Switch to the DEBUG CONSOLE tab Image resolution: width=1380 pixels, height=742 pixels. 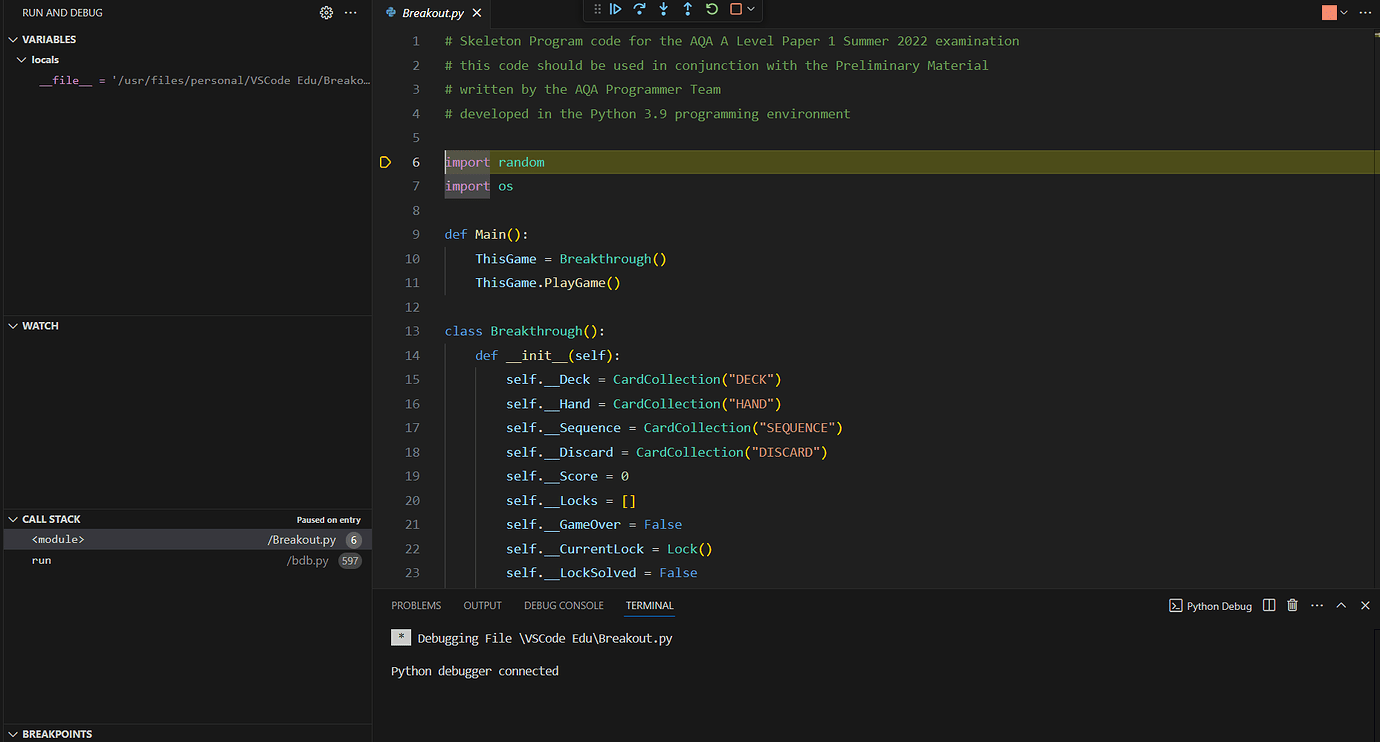[x=563, y=605]
